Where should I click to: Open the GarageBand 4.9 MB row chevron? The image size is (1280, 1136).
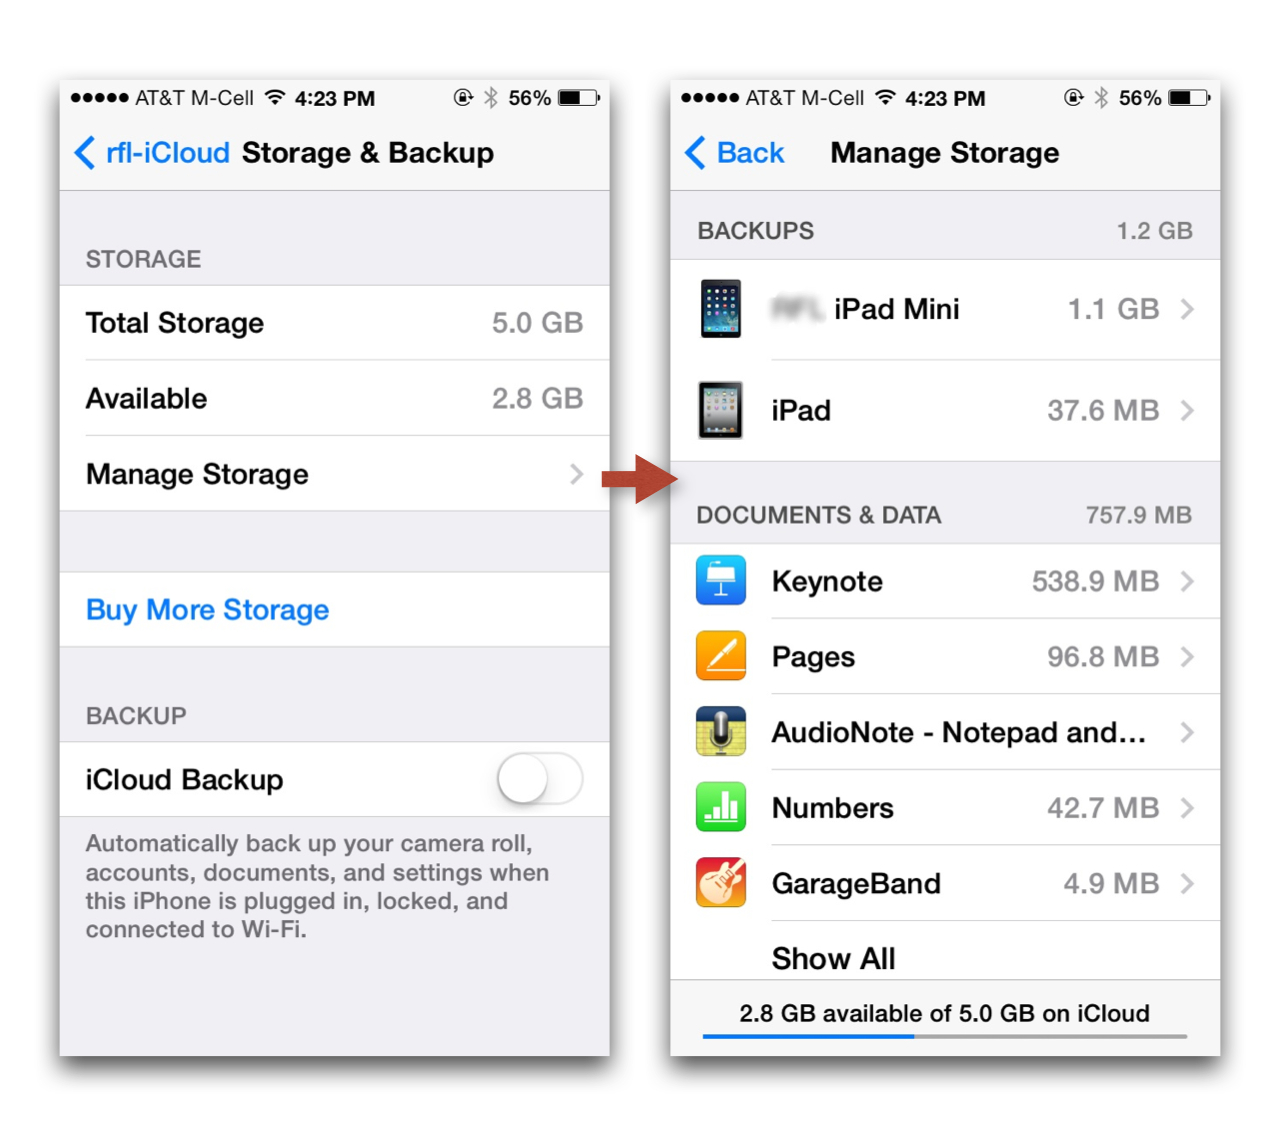pyautogui.click(x=1187, y=883)
